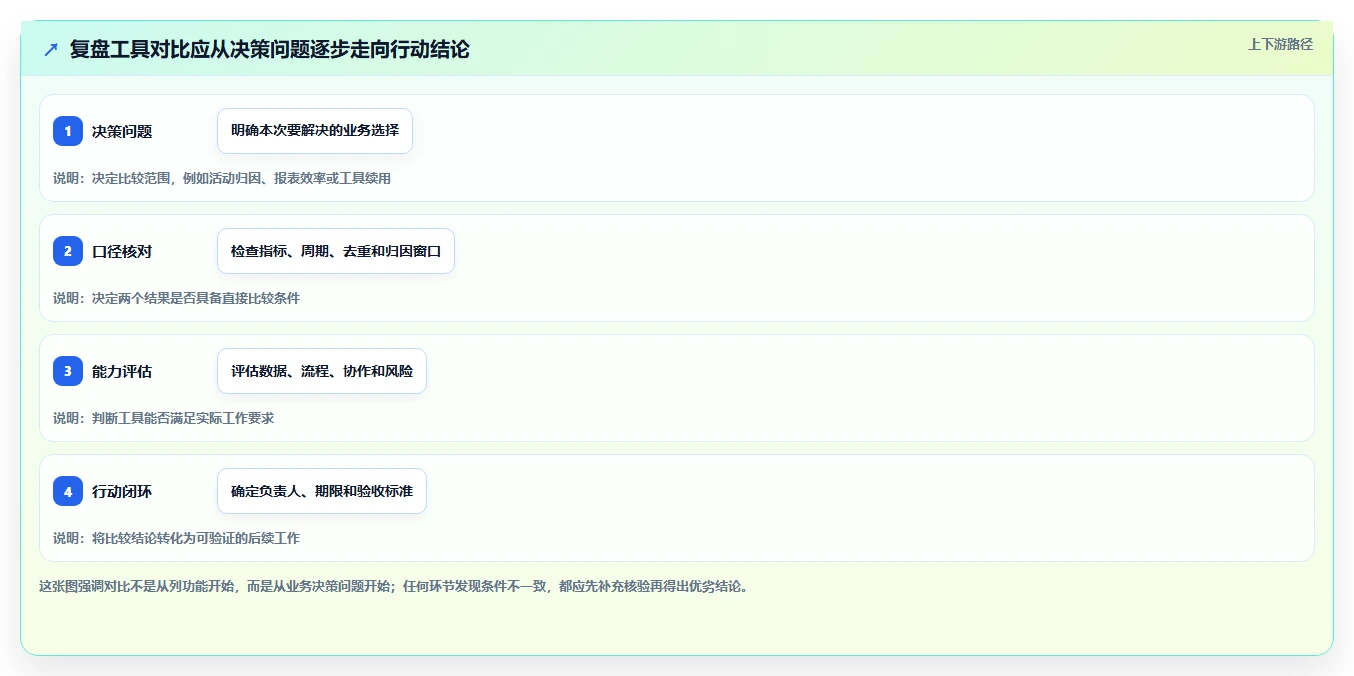Click the note 说明：决定两个结果是否具备直接比较条件
The width and height of the screenshot is (1354, 676).
click(x=176, y=298)
